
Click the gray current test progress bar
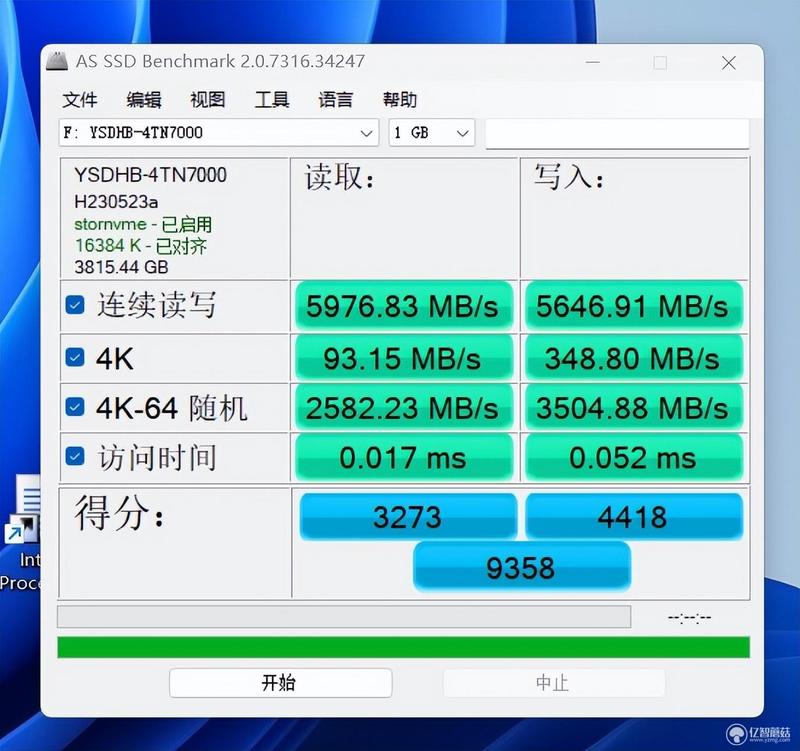pos(344,616)
